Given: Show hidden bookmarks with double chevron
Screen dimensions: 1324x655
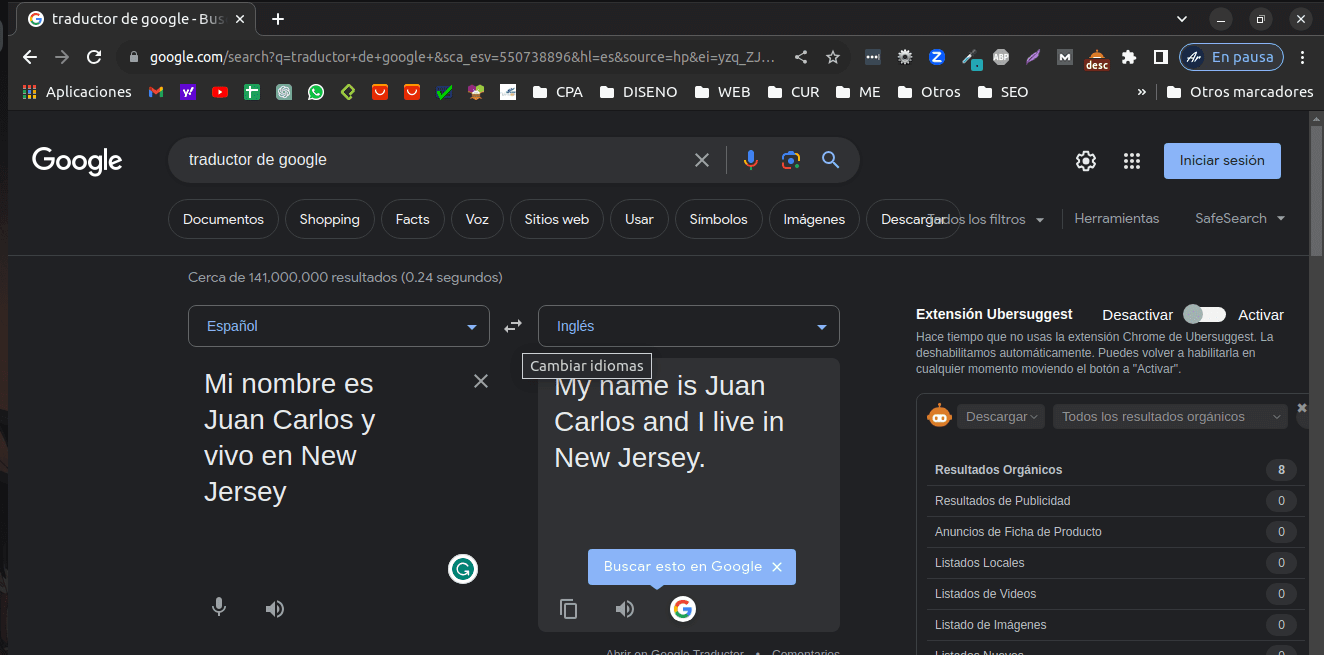Looking at the screenshot, I should 1142,92.
